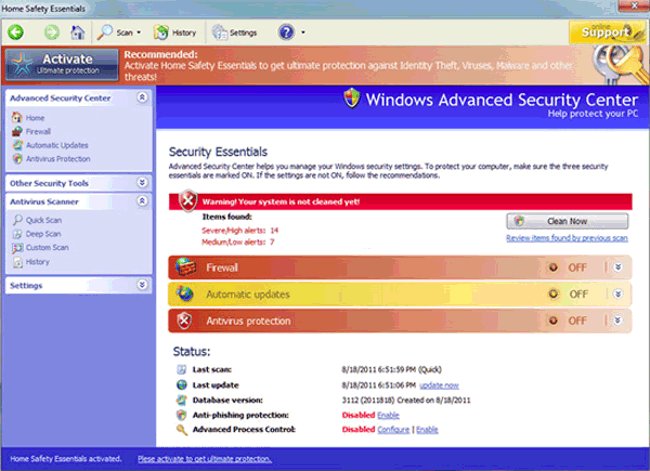Viewport: 650px width, 471px height.
Task: Expand the Firewall row chevron
Action: [618, 267]
